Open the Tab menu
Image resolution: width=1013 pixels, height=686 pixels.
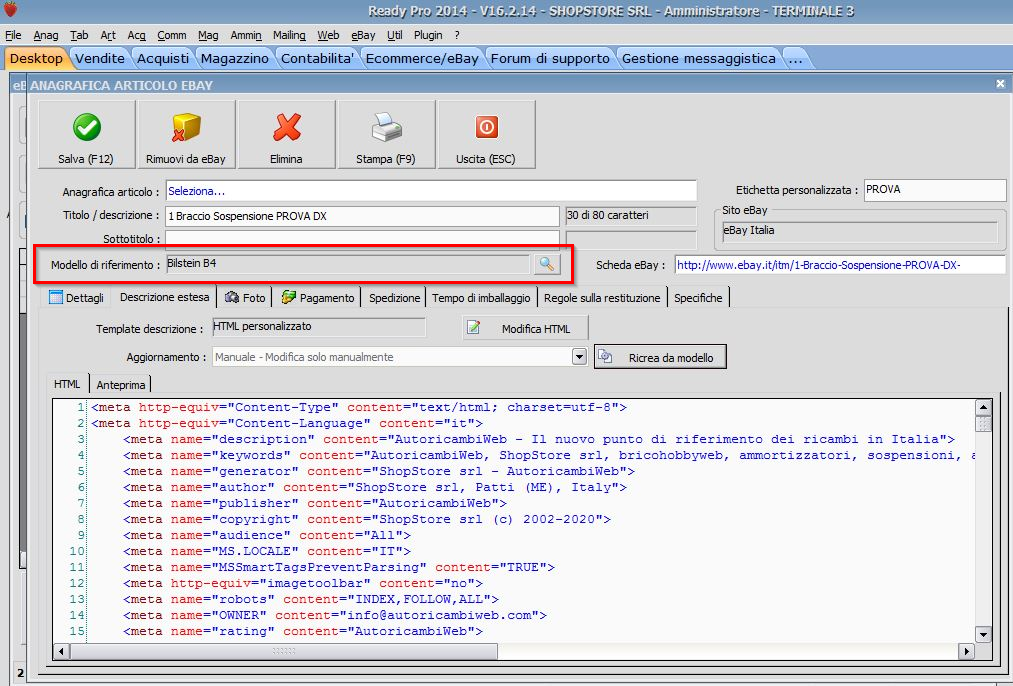tap(79, 35)
